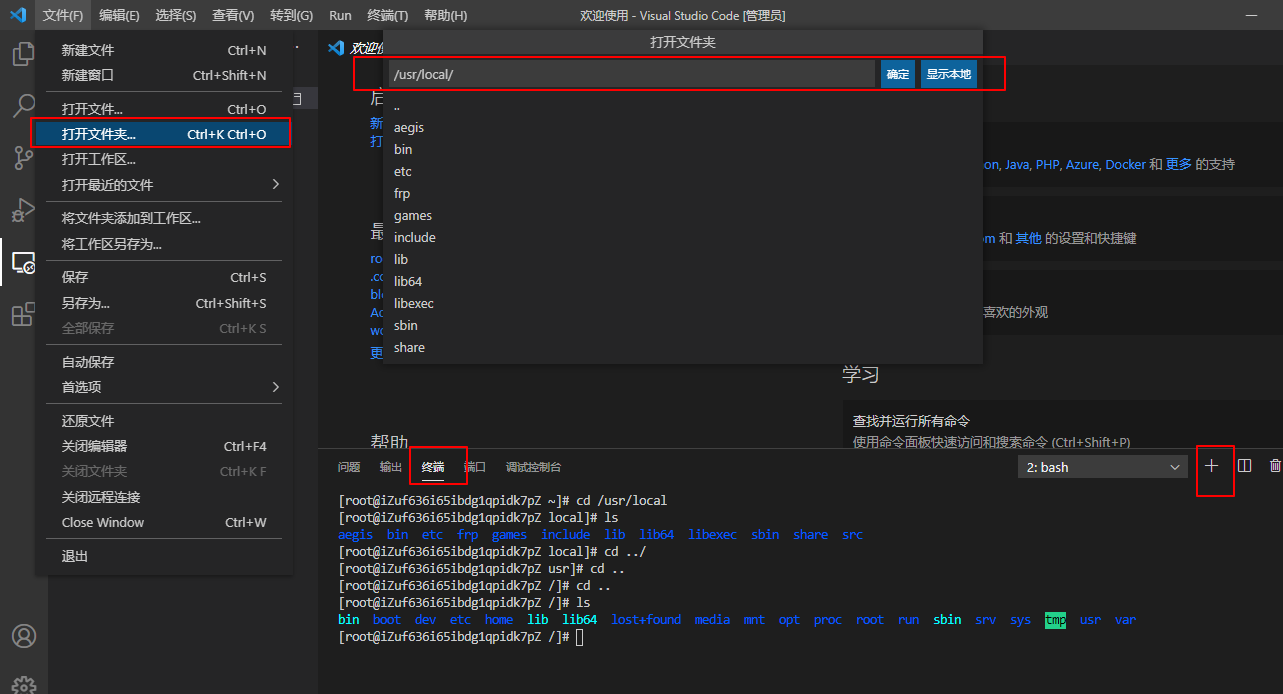Kill the terminal with trash icon
This screenshot has width=1283, height=694.
coord(1275,466)
